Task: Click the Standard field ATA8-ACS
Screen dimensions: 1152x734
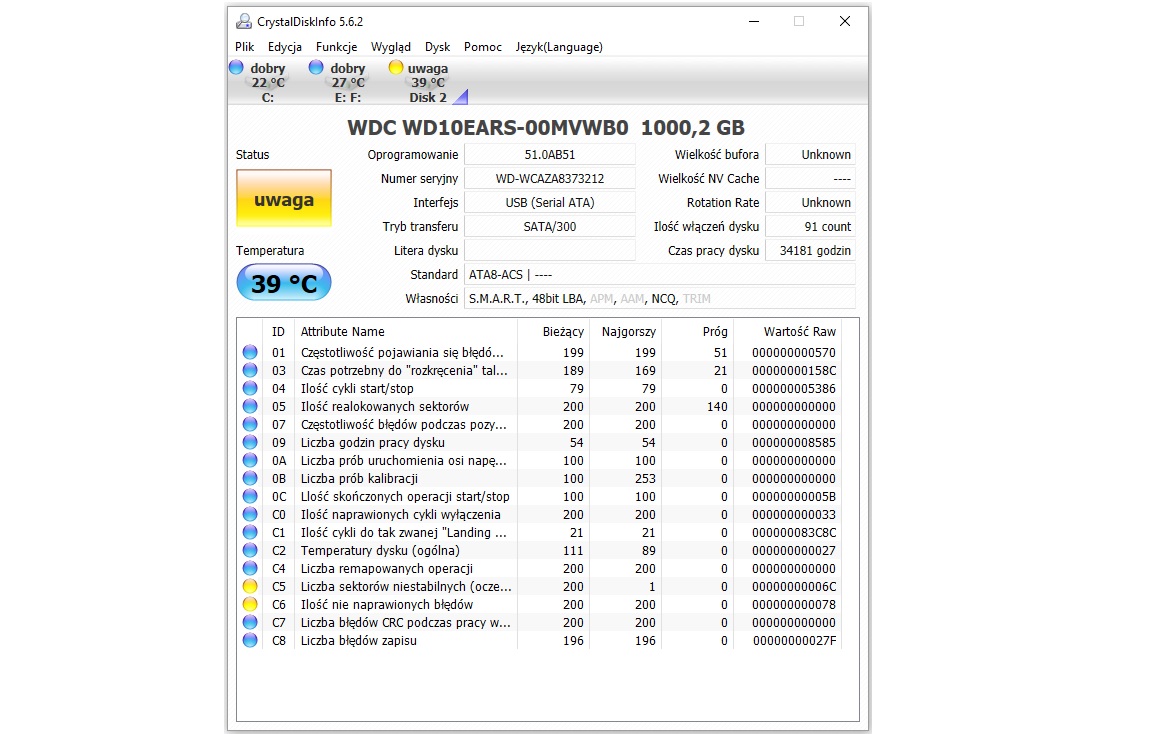Action: click(660, 275)
